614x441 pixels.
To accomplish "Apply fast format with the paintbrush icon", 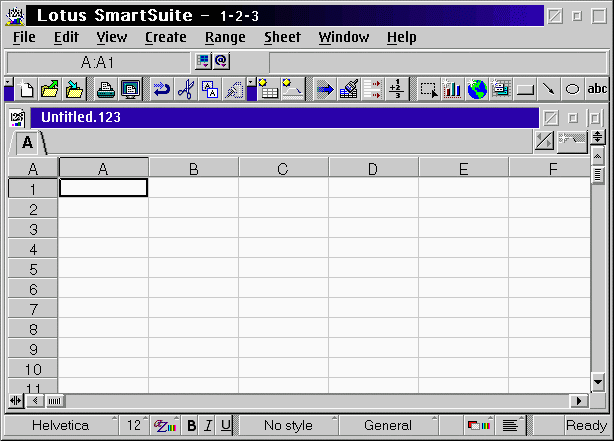I will click(x=349, y=89).
